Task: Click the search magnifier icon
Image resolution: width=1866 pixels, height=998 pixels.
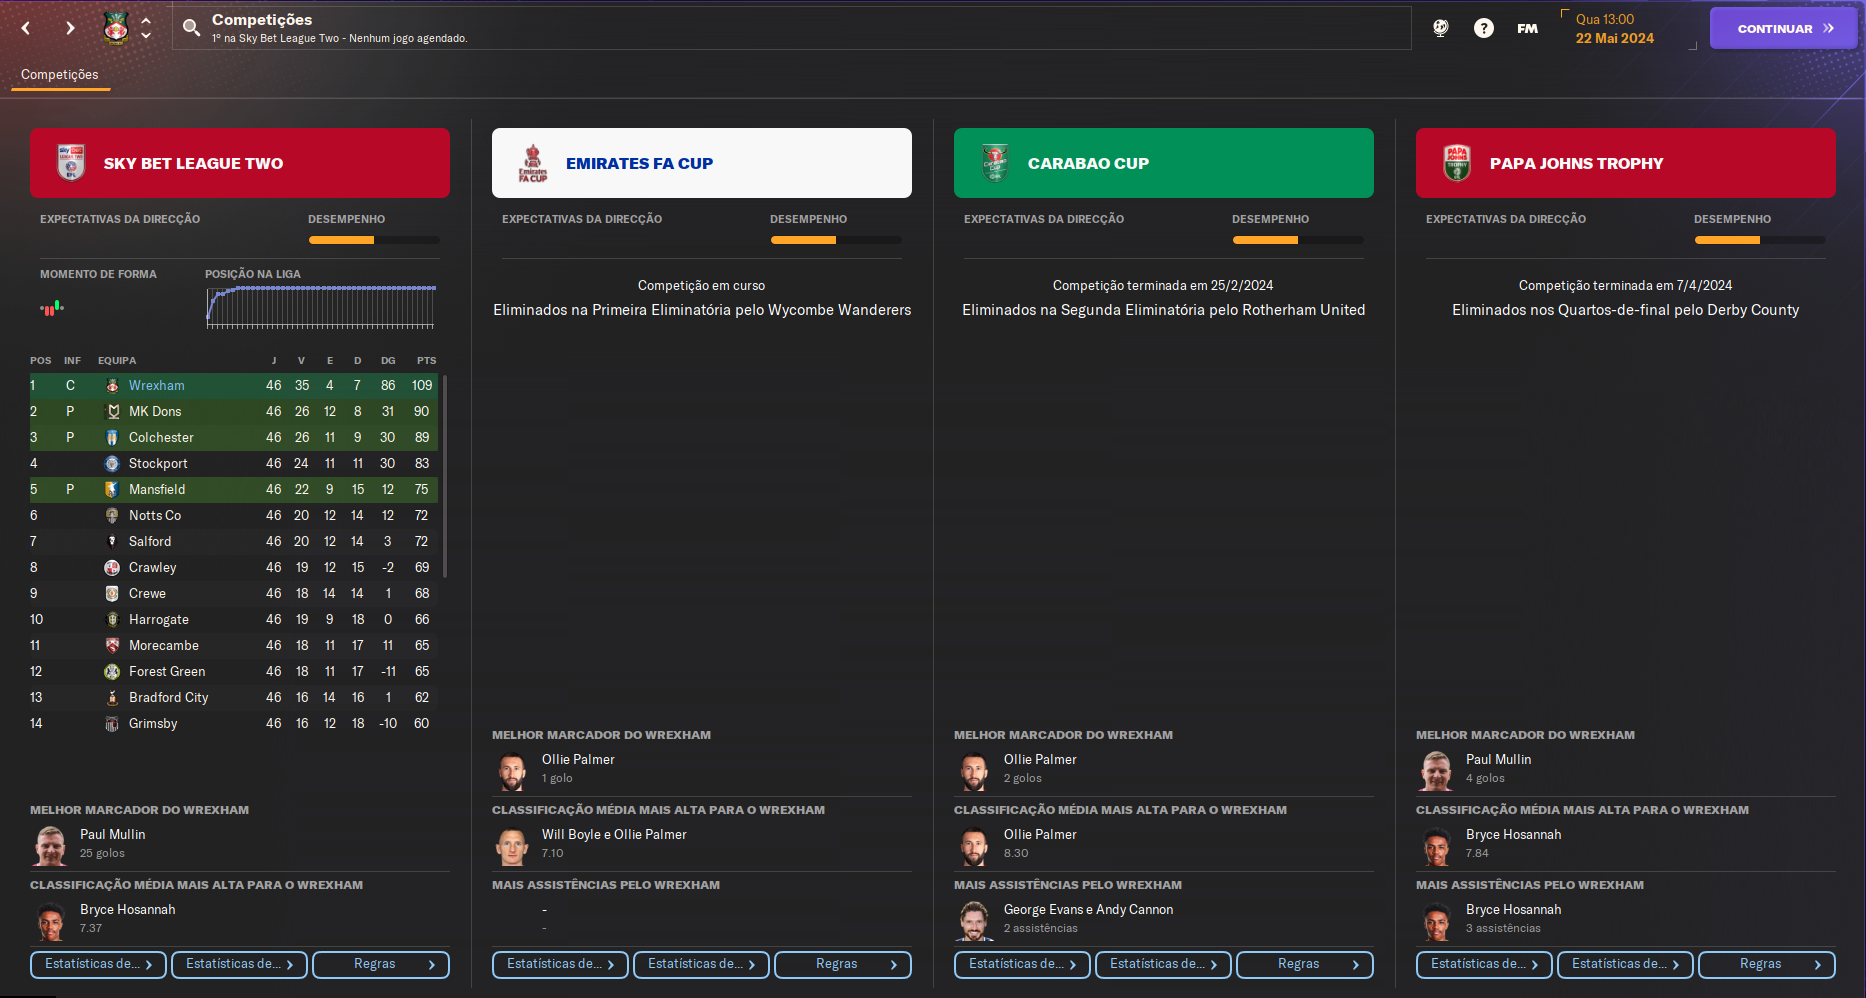Action: [x=191, y=28]
